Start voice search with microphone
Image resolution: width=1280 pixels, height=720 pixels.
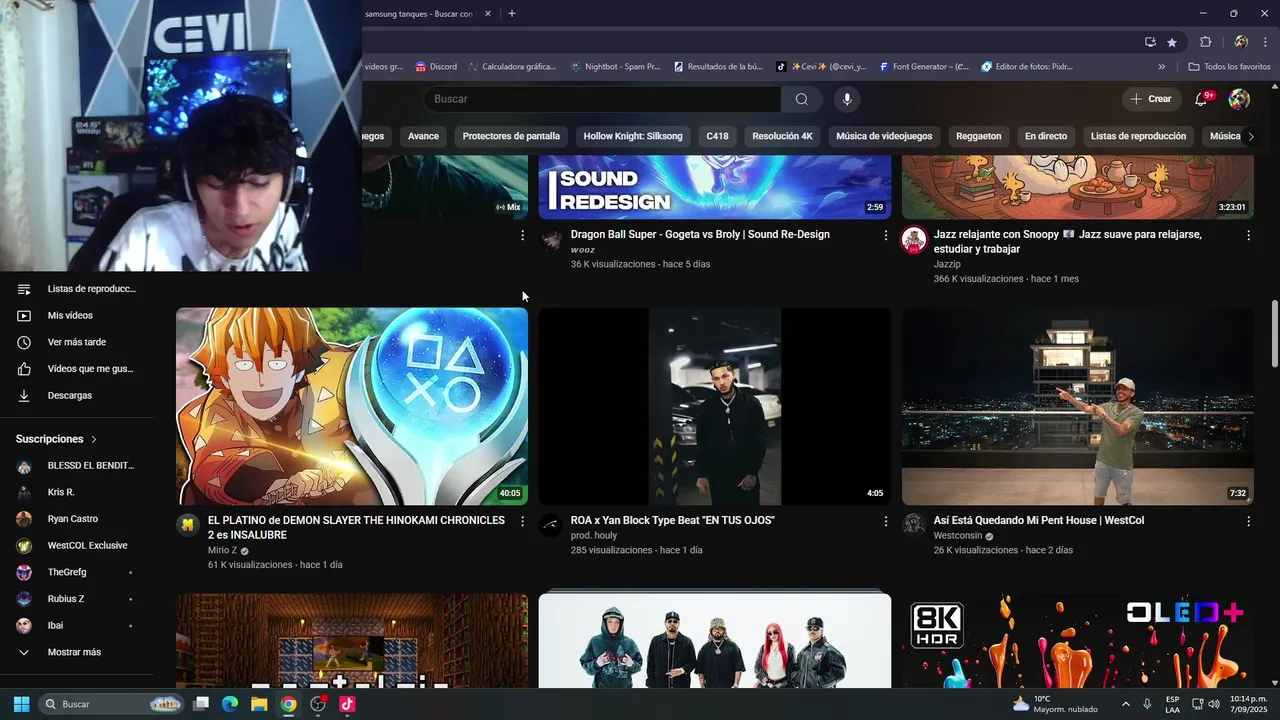[x=847, y=99]
